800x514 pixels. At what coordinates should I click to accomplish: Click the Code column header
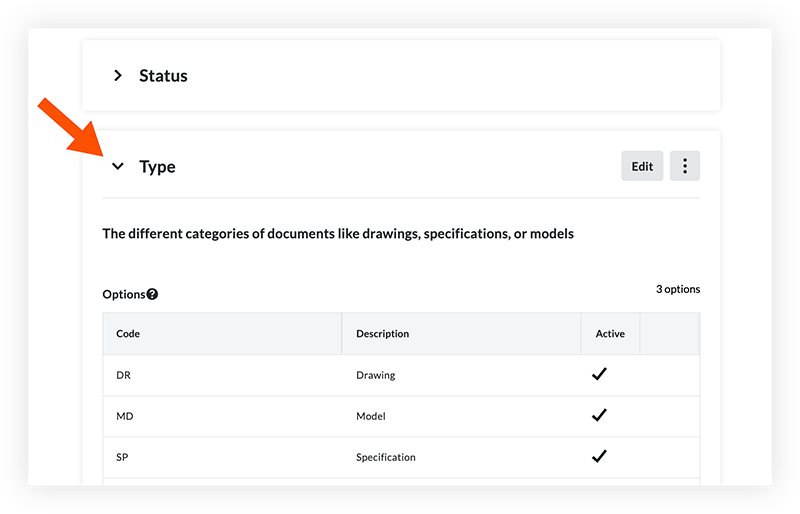click(x=128, y=334)
